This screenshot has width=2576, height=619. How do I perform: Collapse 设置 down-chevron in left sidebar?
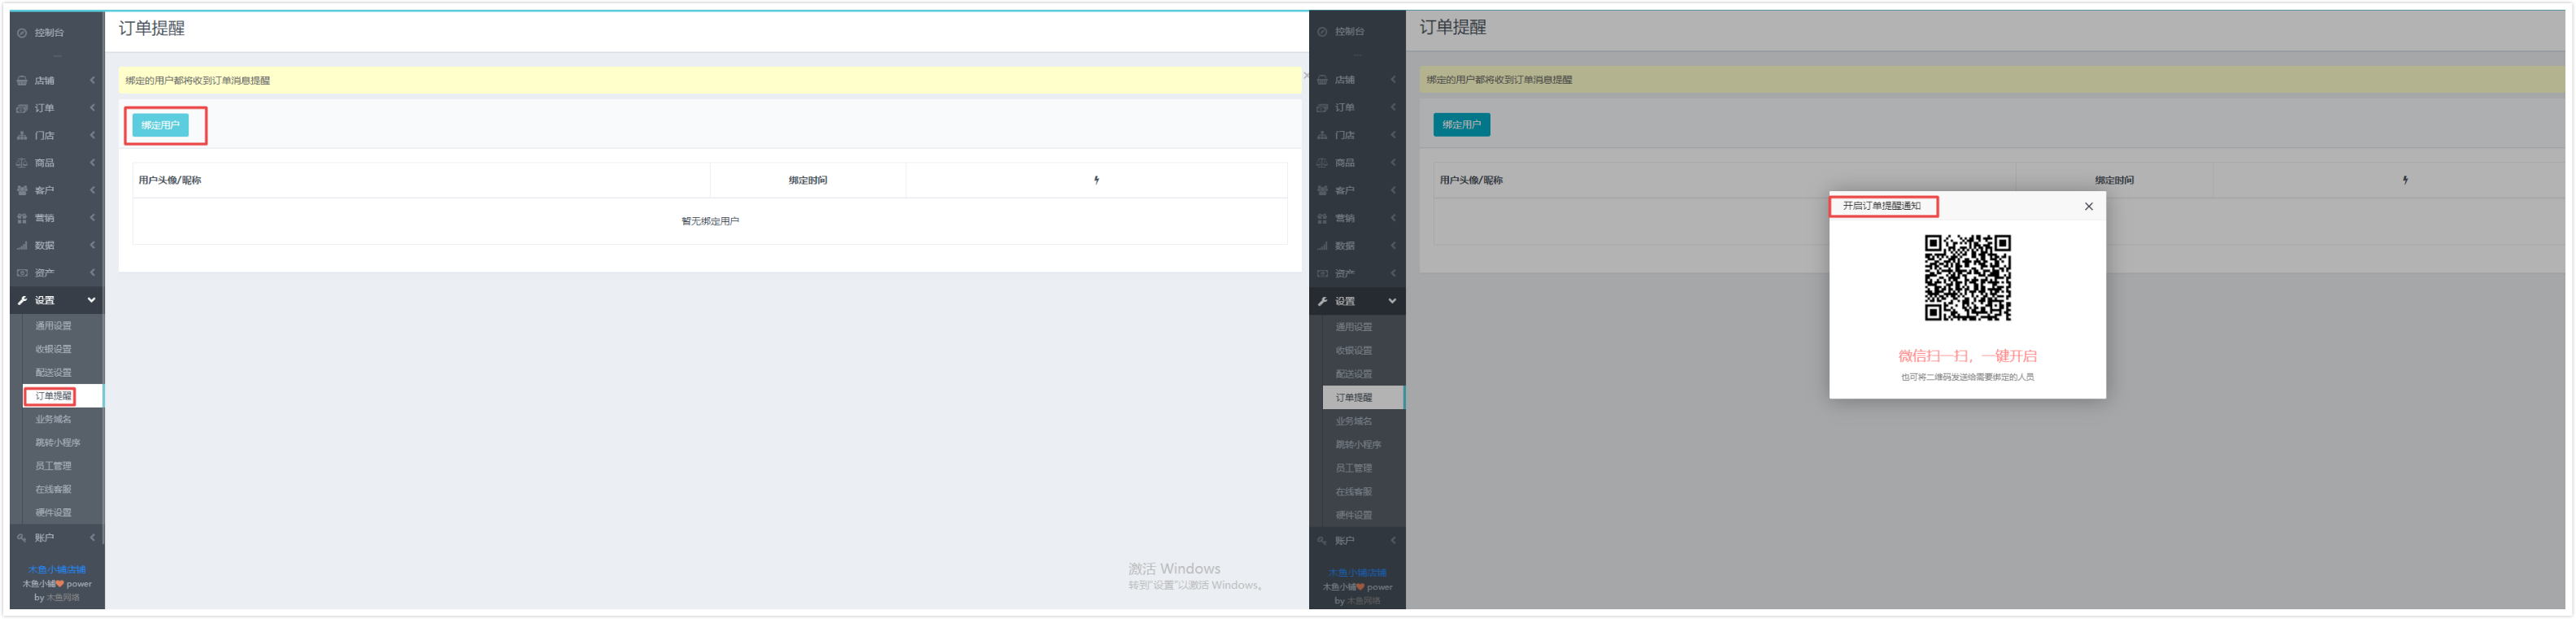[x=91, y=301]
